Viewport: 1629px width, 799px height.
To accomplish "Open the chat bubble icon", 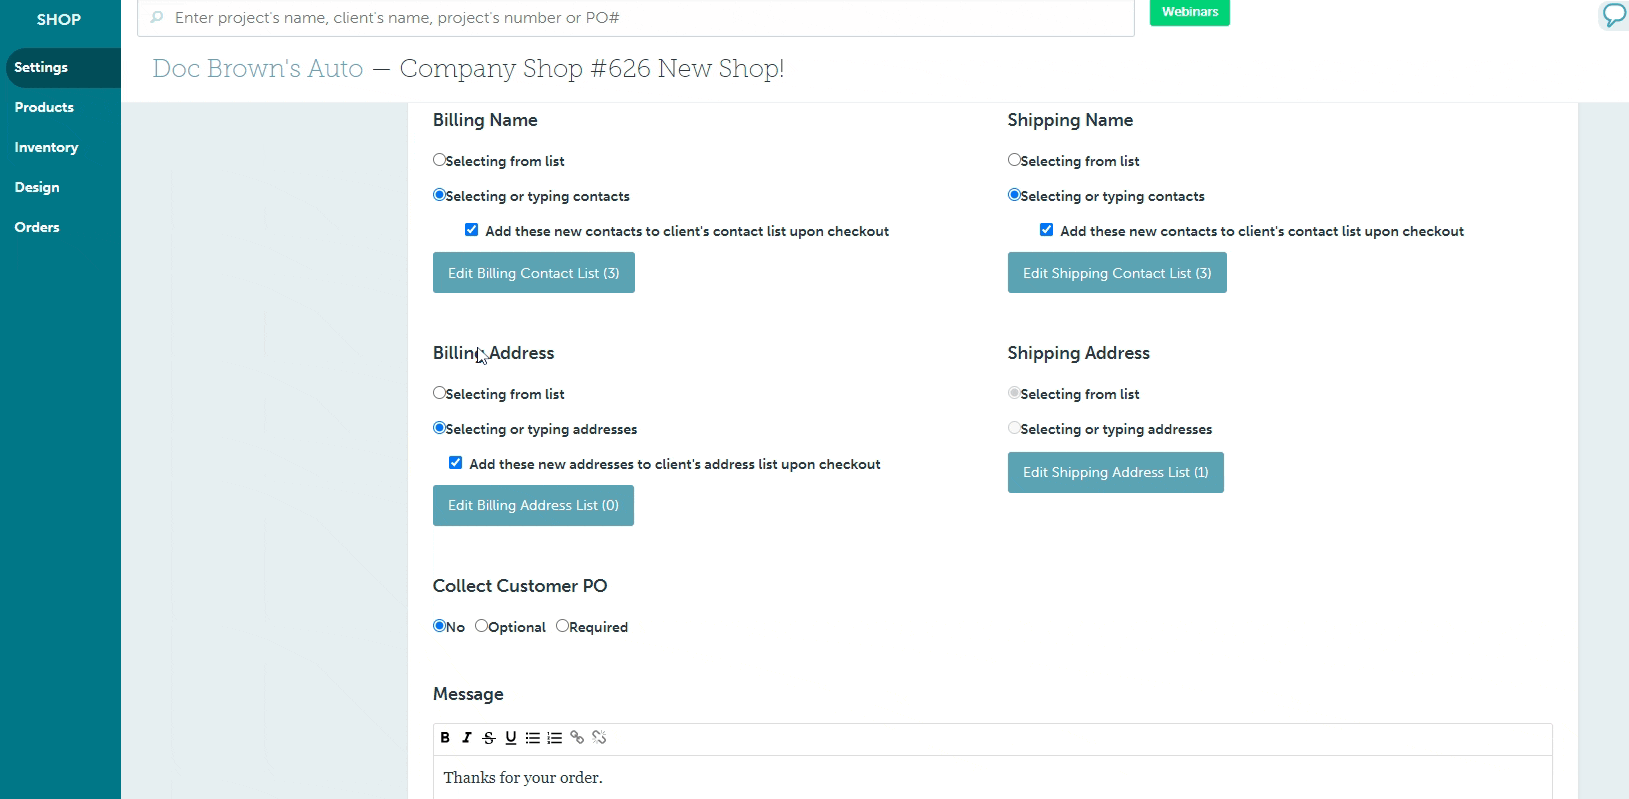I will coord(1613,15).
